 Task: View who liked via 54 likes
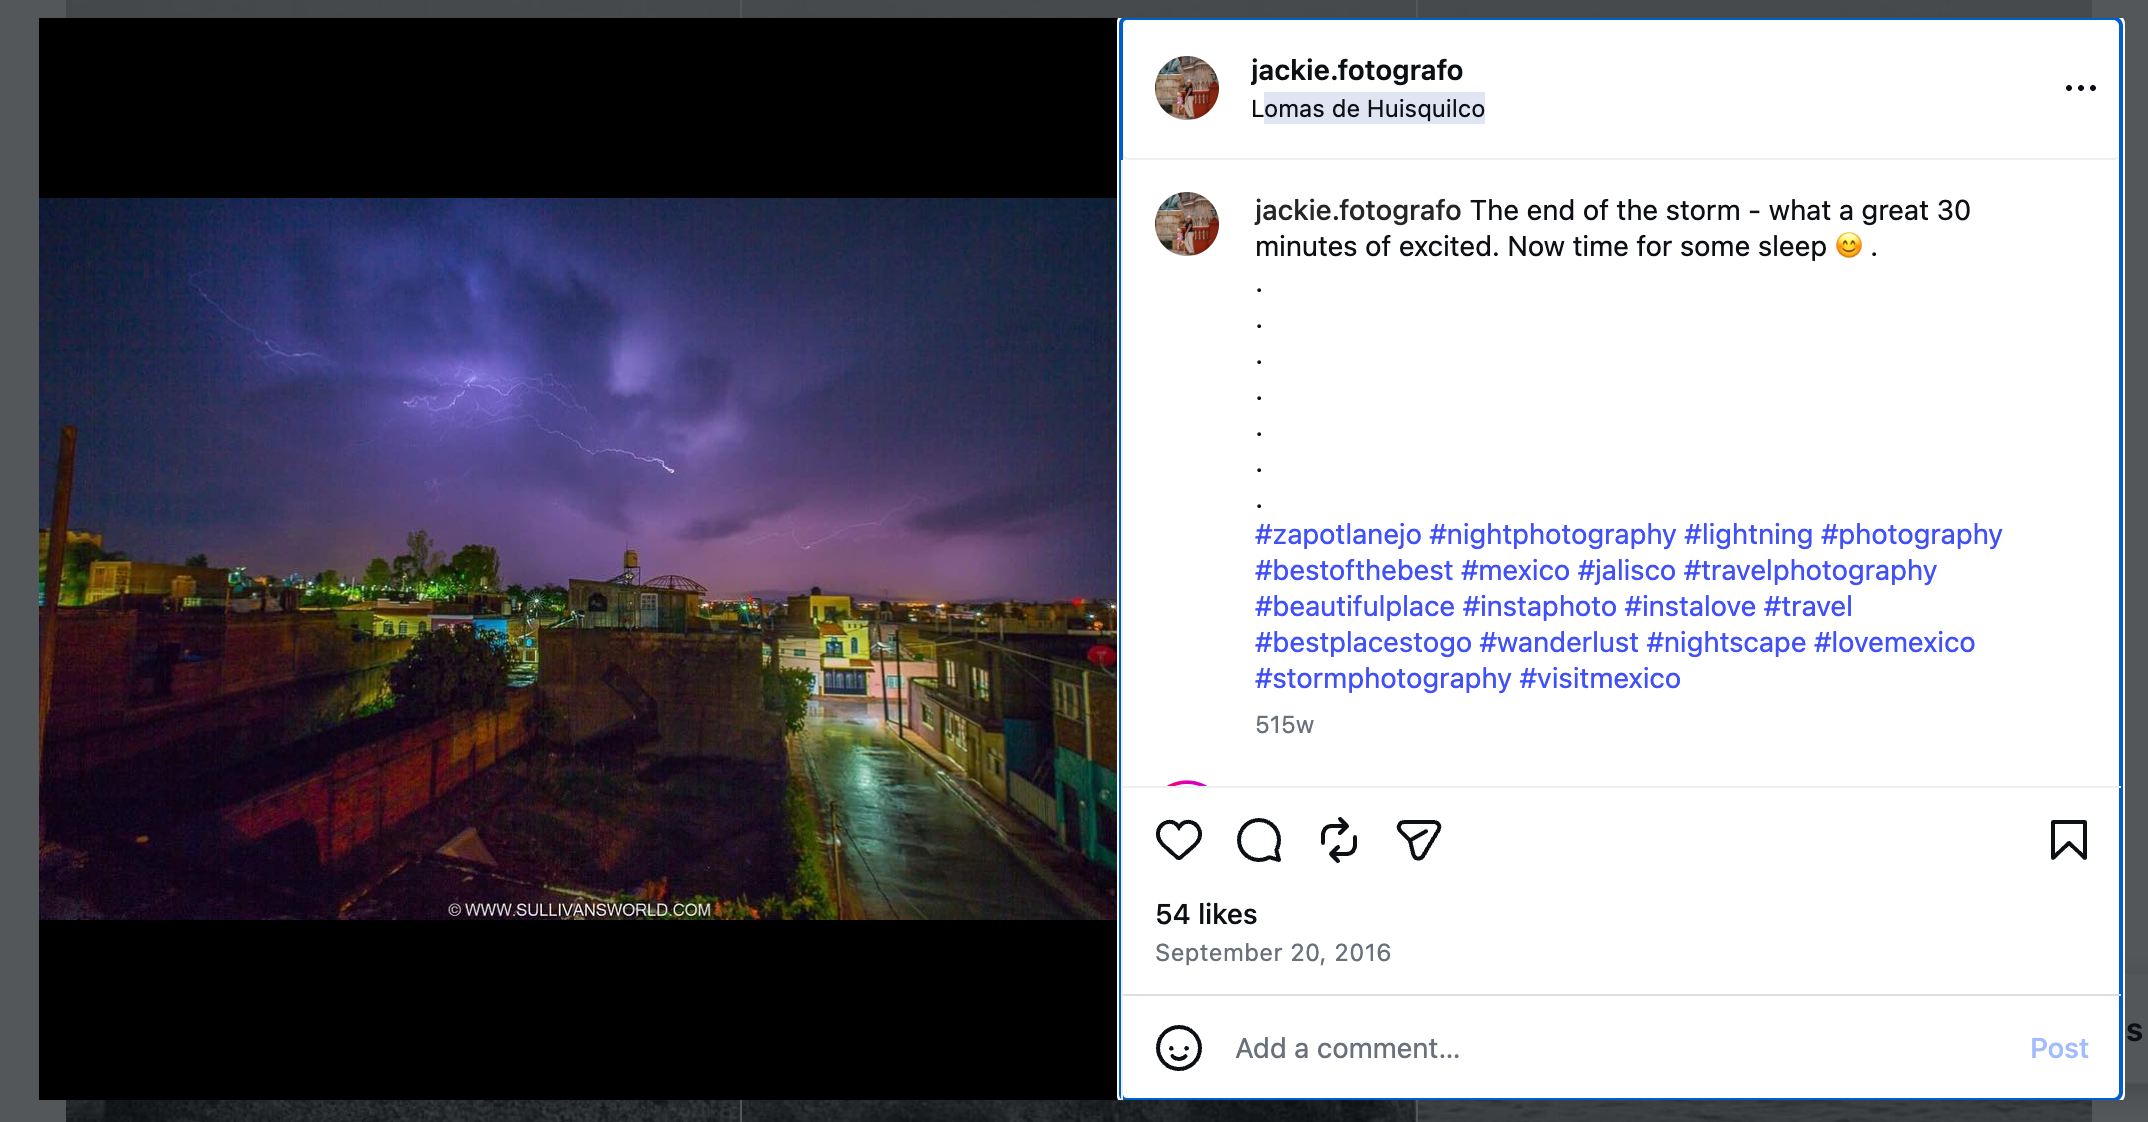pyautogui.click(x=1206, y=914)
